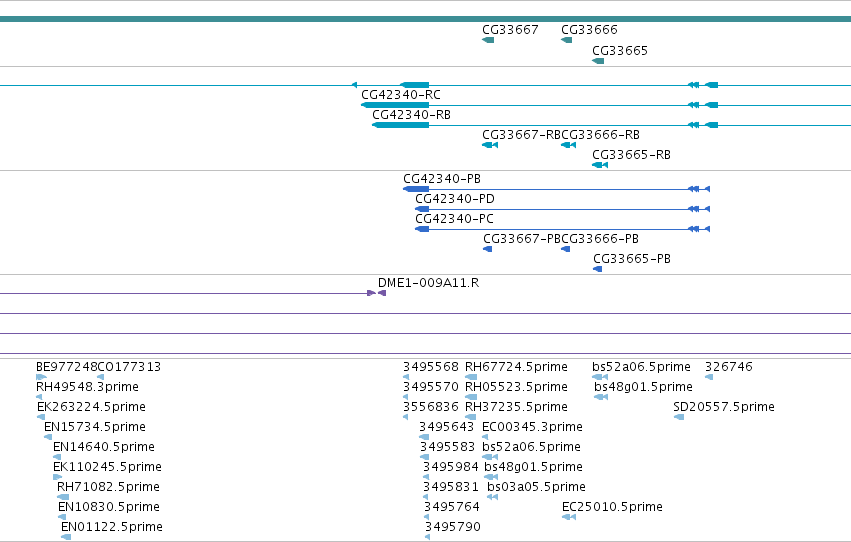This screenshot has width=851, height=542.
Task: Open the CG33665-PB protein label
Action: [x=632, y=259]
